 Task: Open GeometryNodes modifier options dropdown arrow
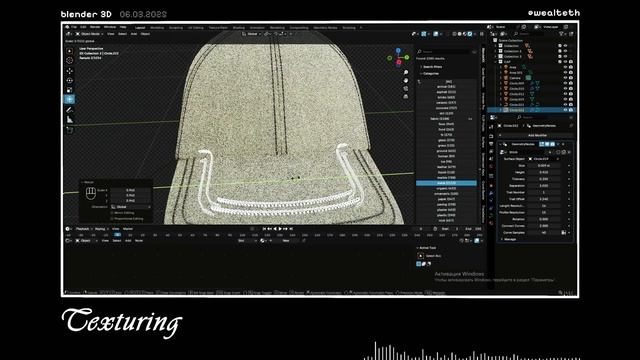(x=558, y=144)
